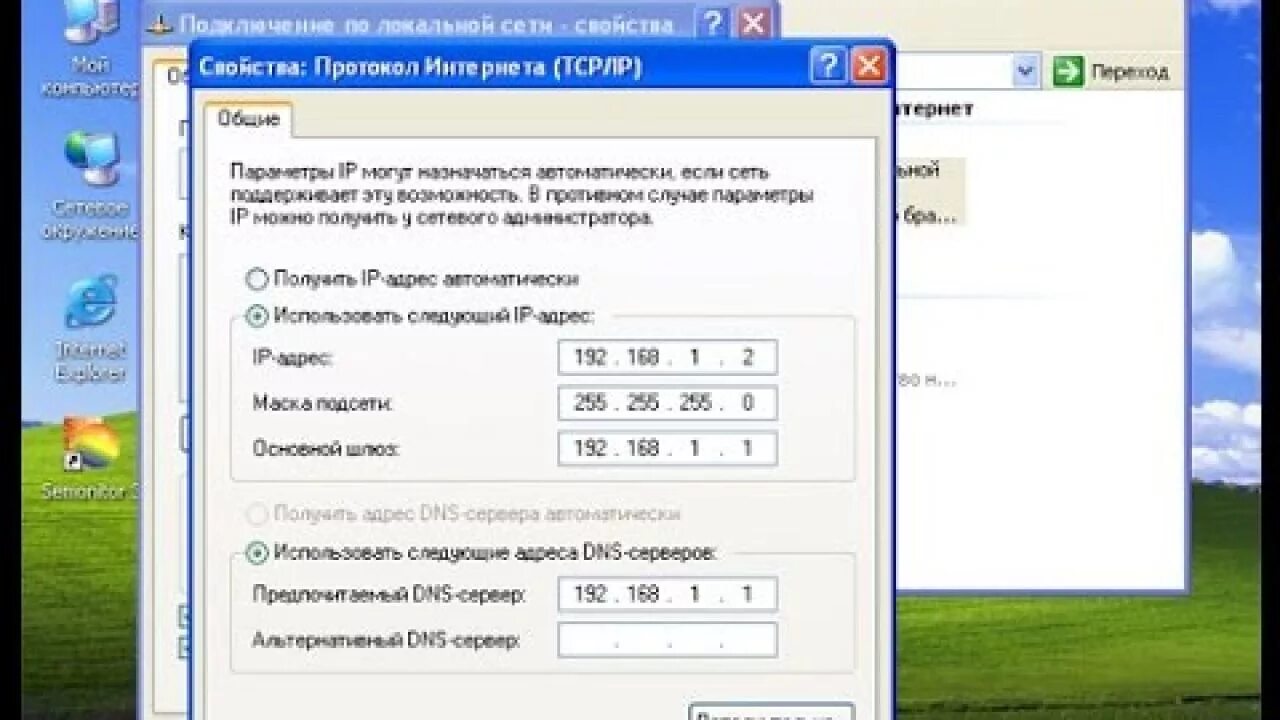1280x720 pixels.
Task: Open the address bar dropdown beside Переход
Action: pyautogui.click(x=1027, y=71)
